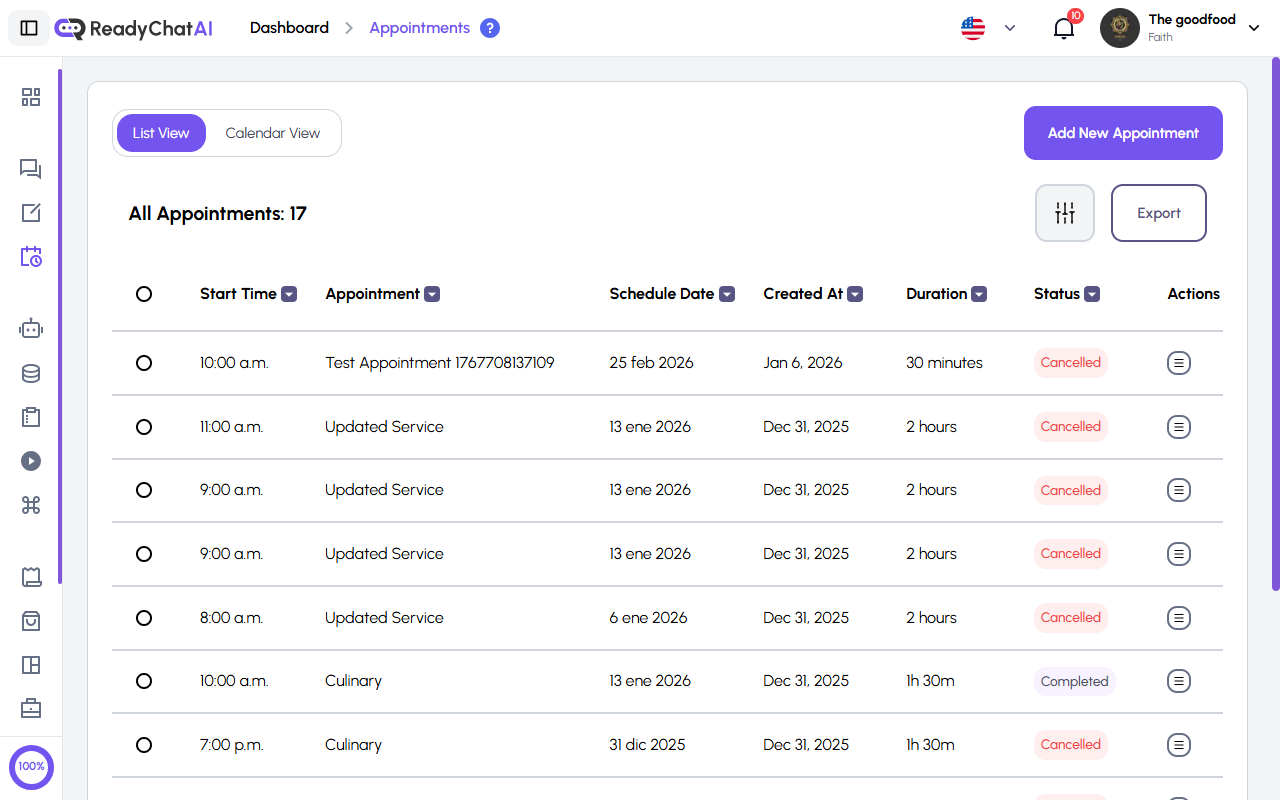This screenshot has width=1280, height=800.
Task: Open The goodfood account dropdown
Action: coord(1254,28)
